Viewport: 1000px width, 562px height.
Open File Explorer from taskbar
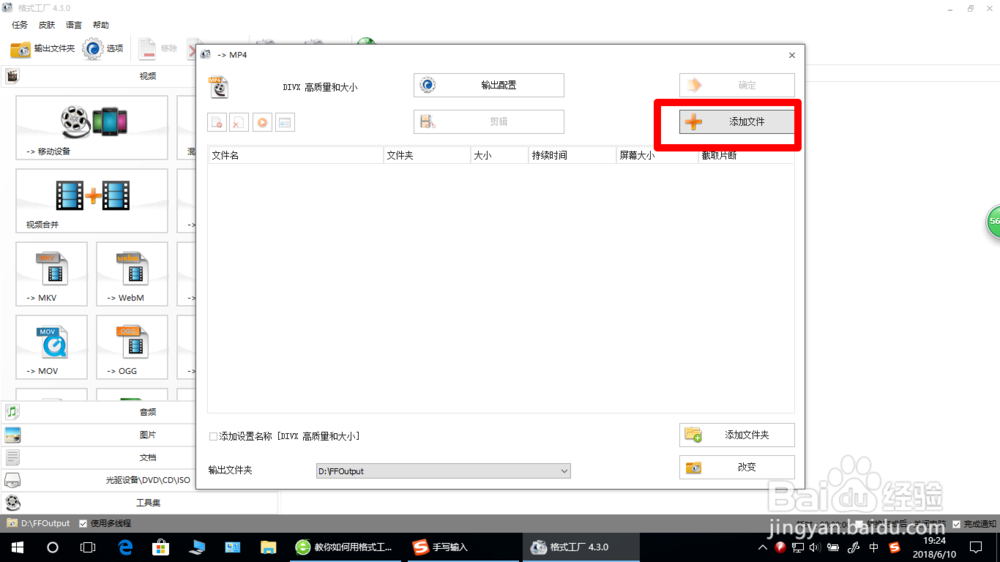(x=268, y=547)
